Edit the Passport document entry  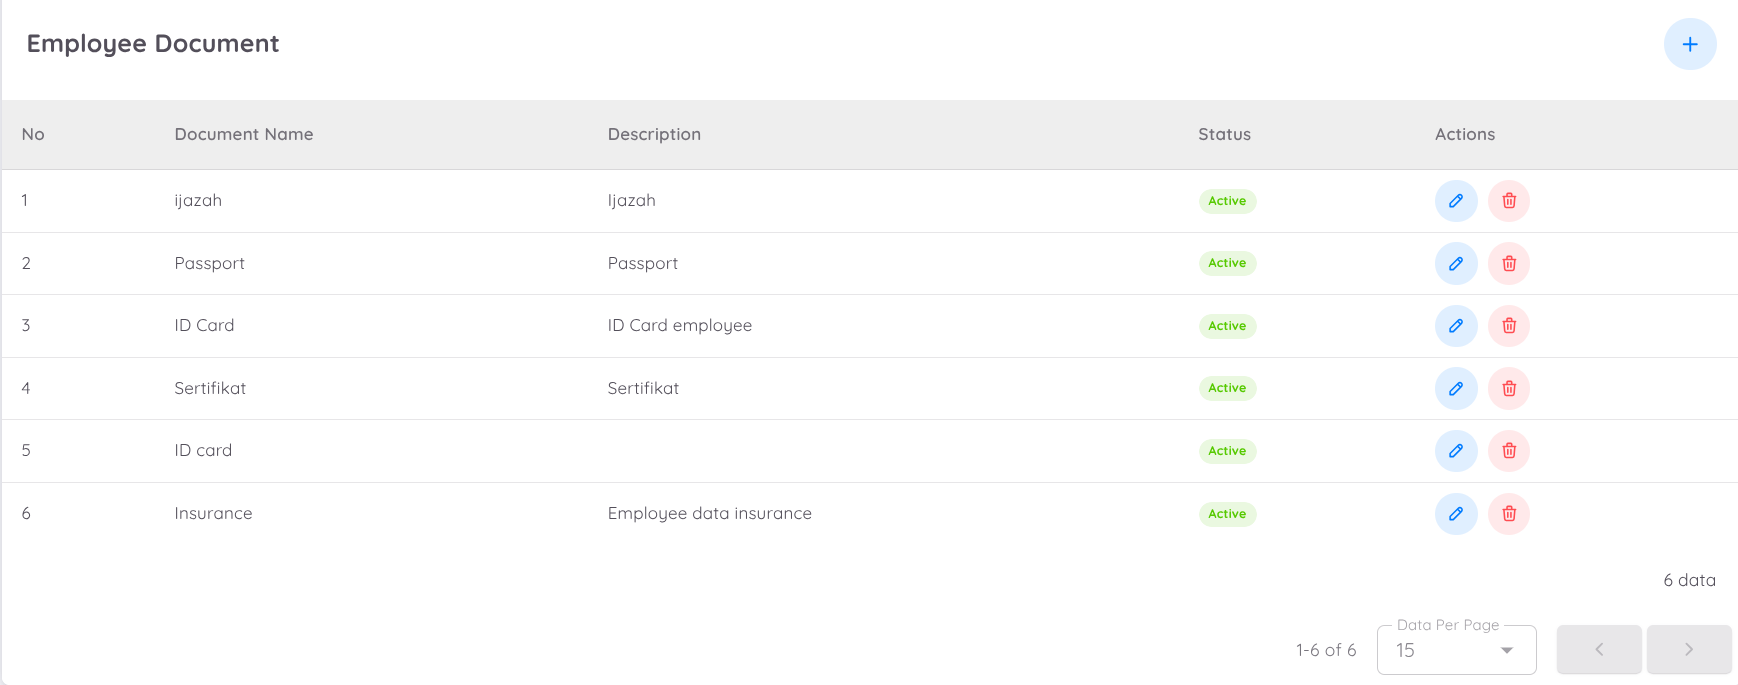(1455, 264)
